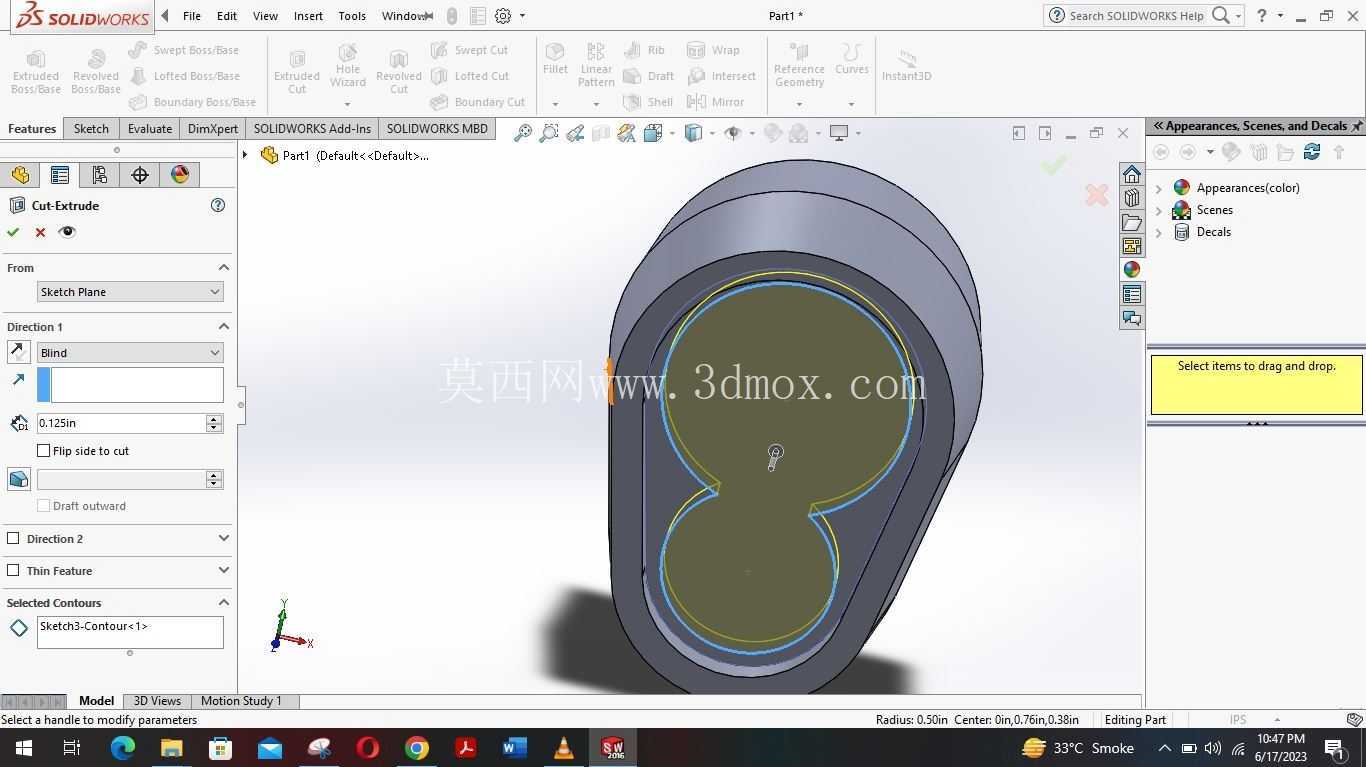This screenshot has height=767, width=1366.
Task: Collapse the Direction 1 section
Action: pyautogui.click(x=224, y=327)
